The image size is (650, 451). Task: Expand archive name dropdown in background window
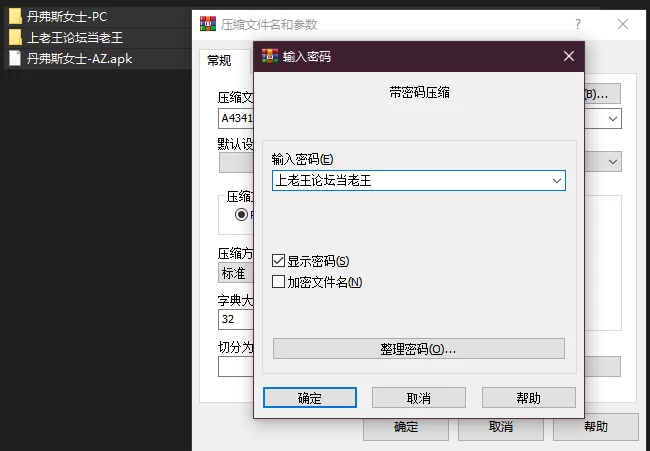point(613,119)
